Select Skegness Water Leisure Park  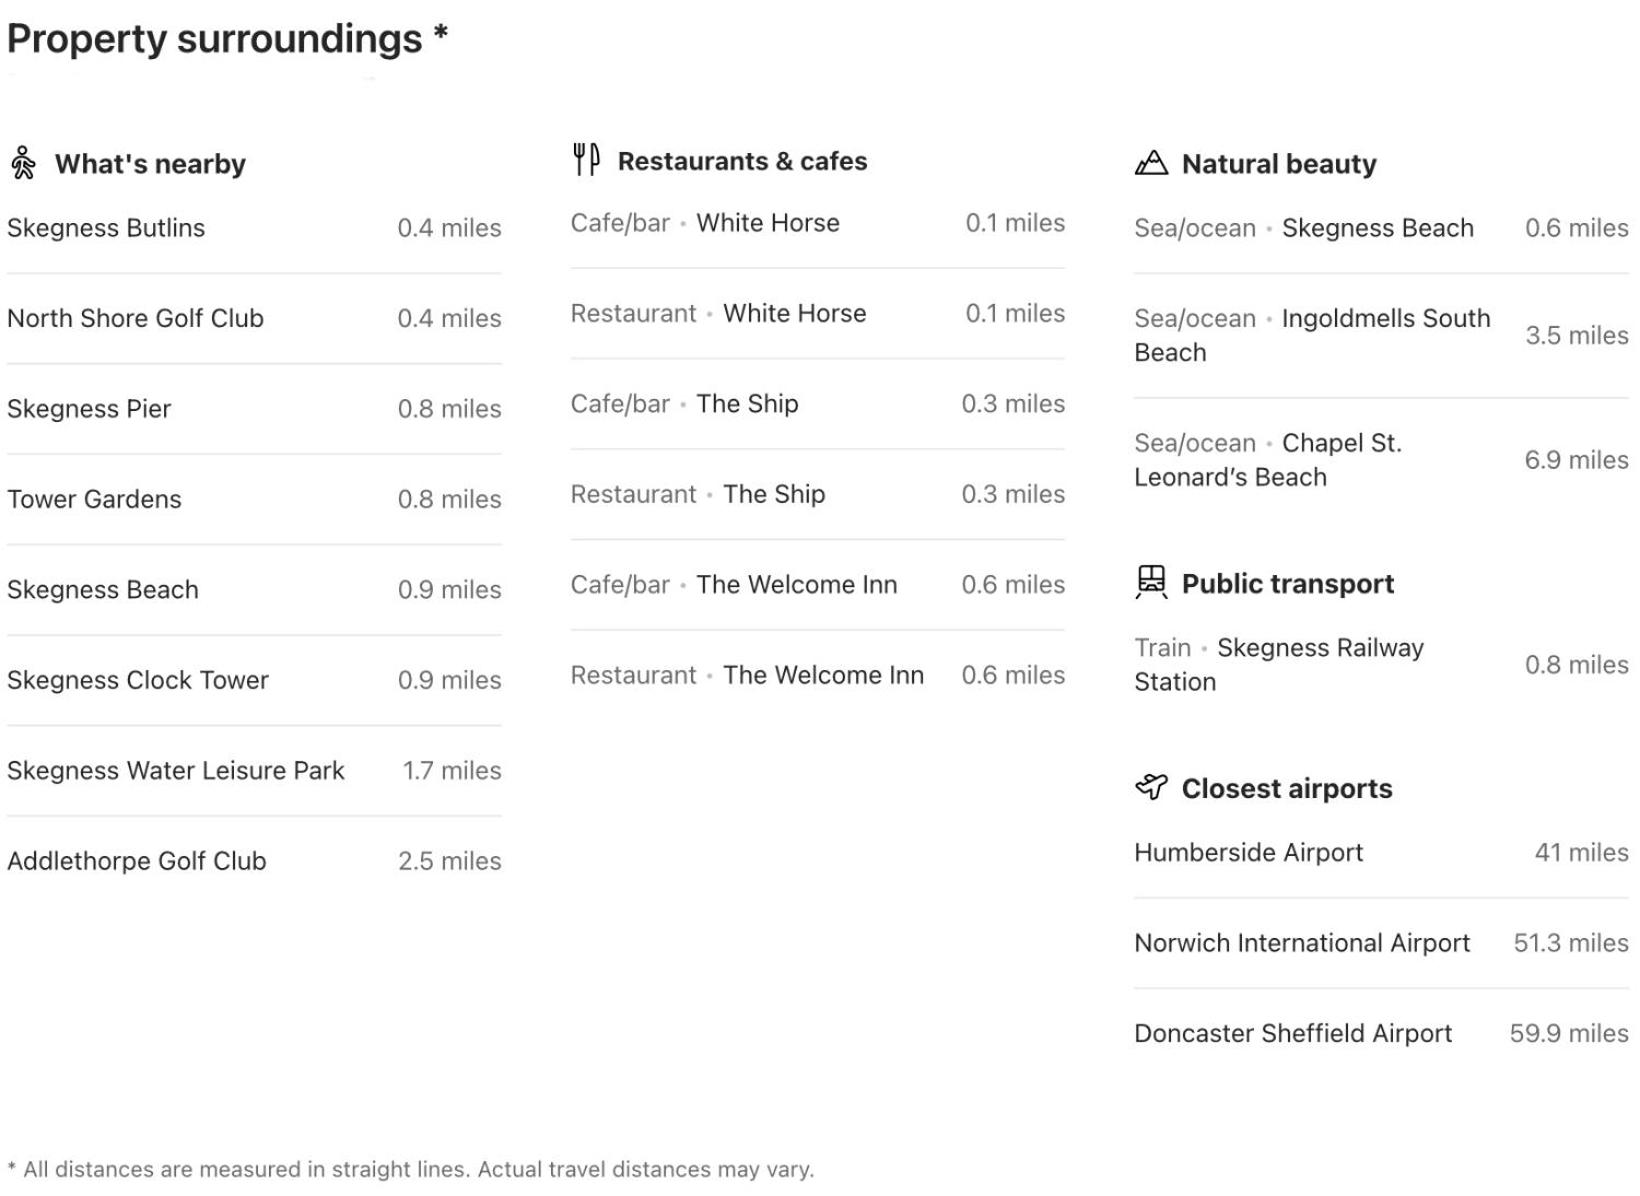click(254, 771)
